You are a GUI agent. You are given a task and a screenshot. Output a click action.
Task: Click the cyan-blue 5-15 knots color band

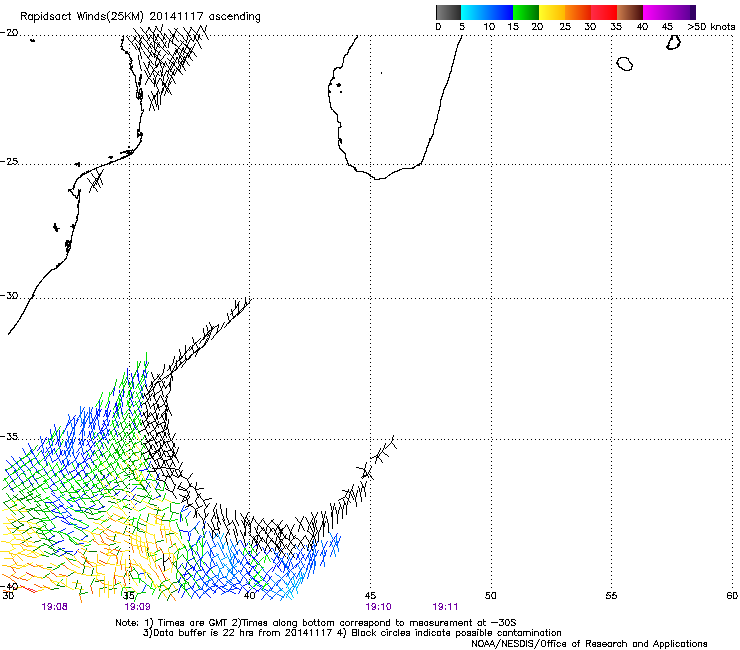487,12
